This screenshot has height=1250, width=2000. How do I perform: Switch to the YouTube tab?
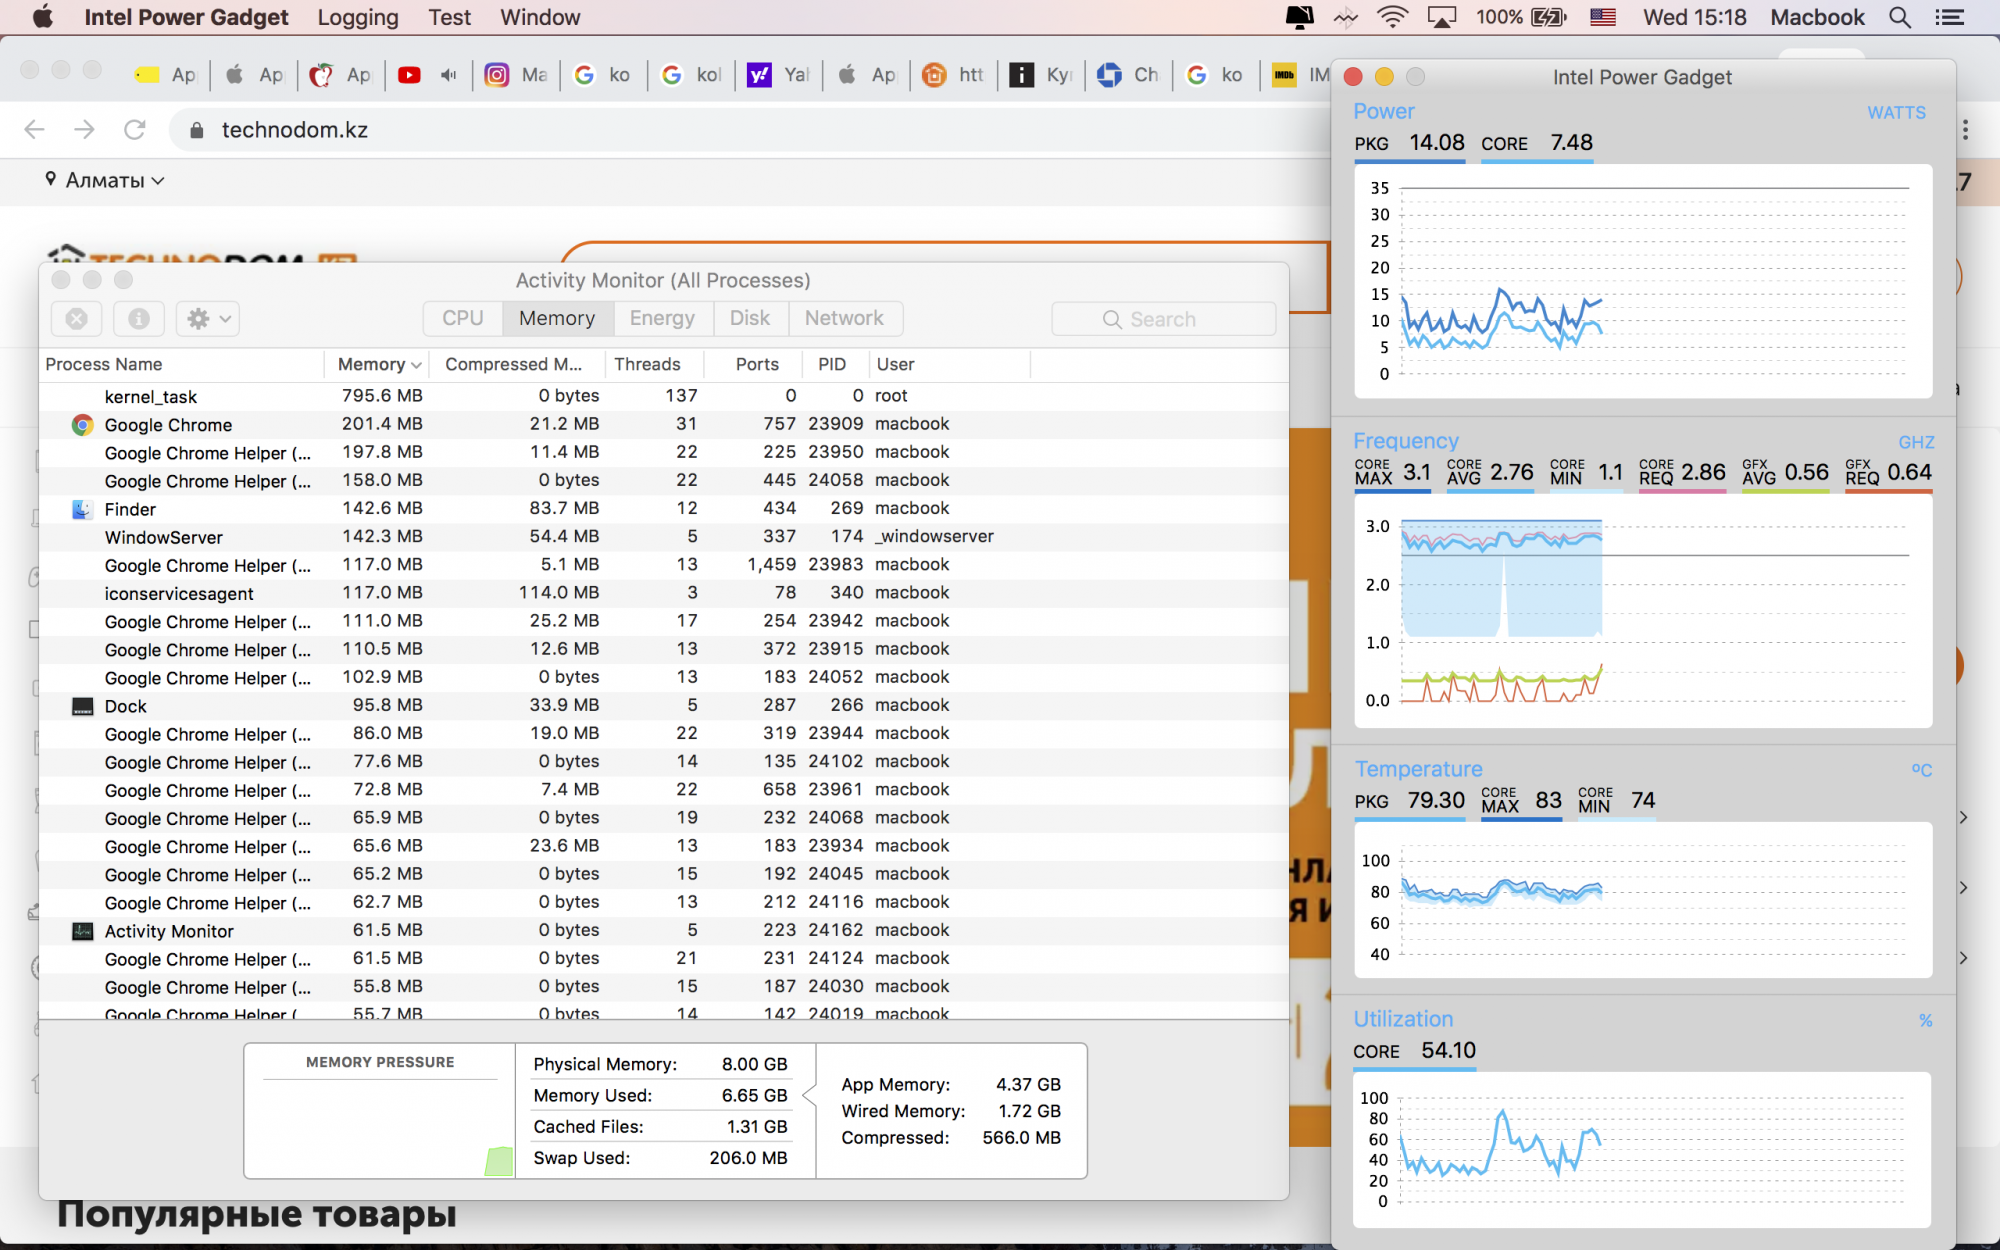(x=409, y=75)
